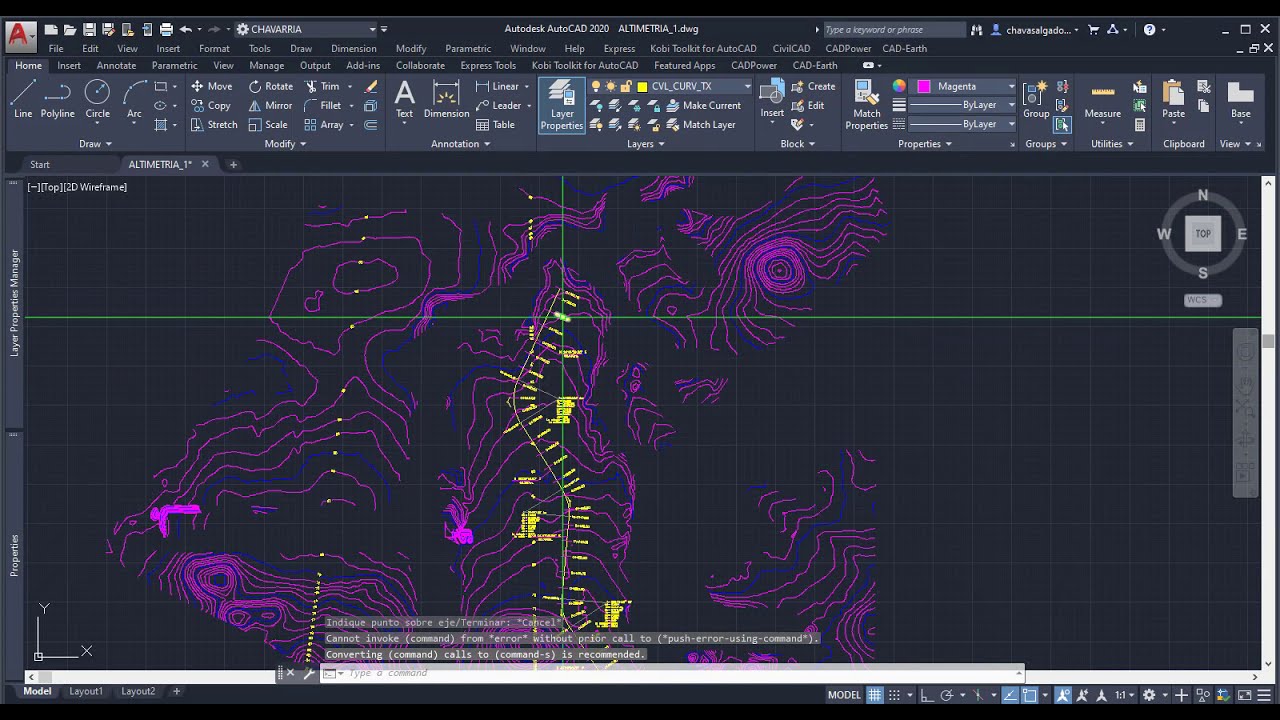The width and height of the screenshot is (1280, 720).
Task: Expand the Layers panel
Action: pos(645,144)
